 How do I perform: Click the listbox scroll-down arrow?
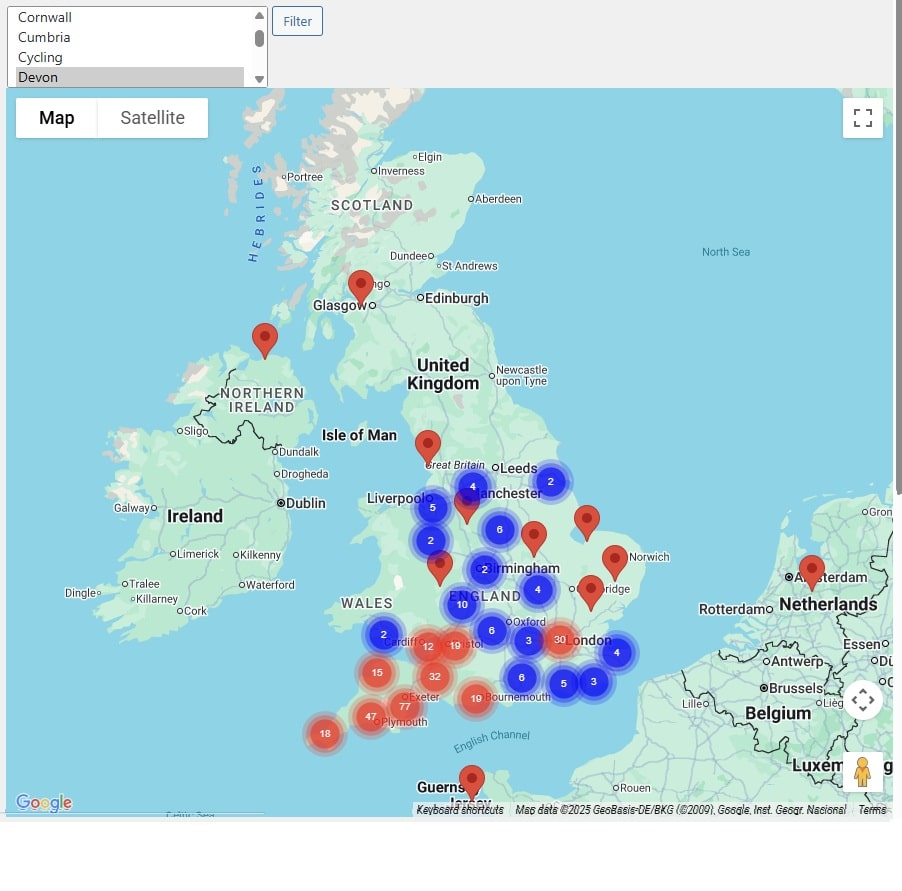(x=259, y=79)
